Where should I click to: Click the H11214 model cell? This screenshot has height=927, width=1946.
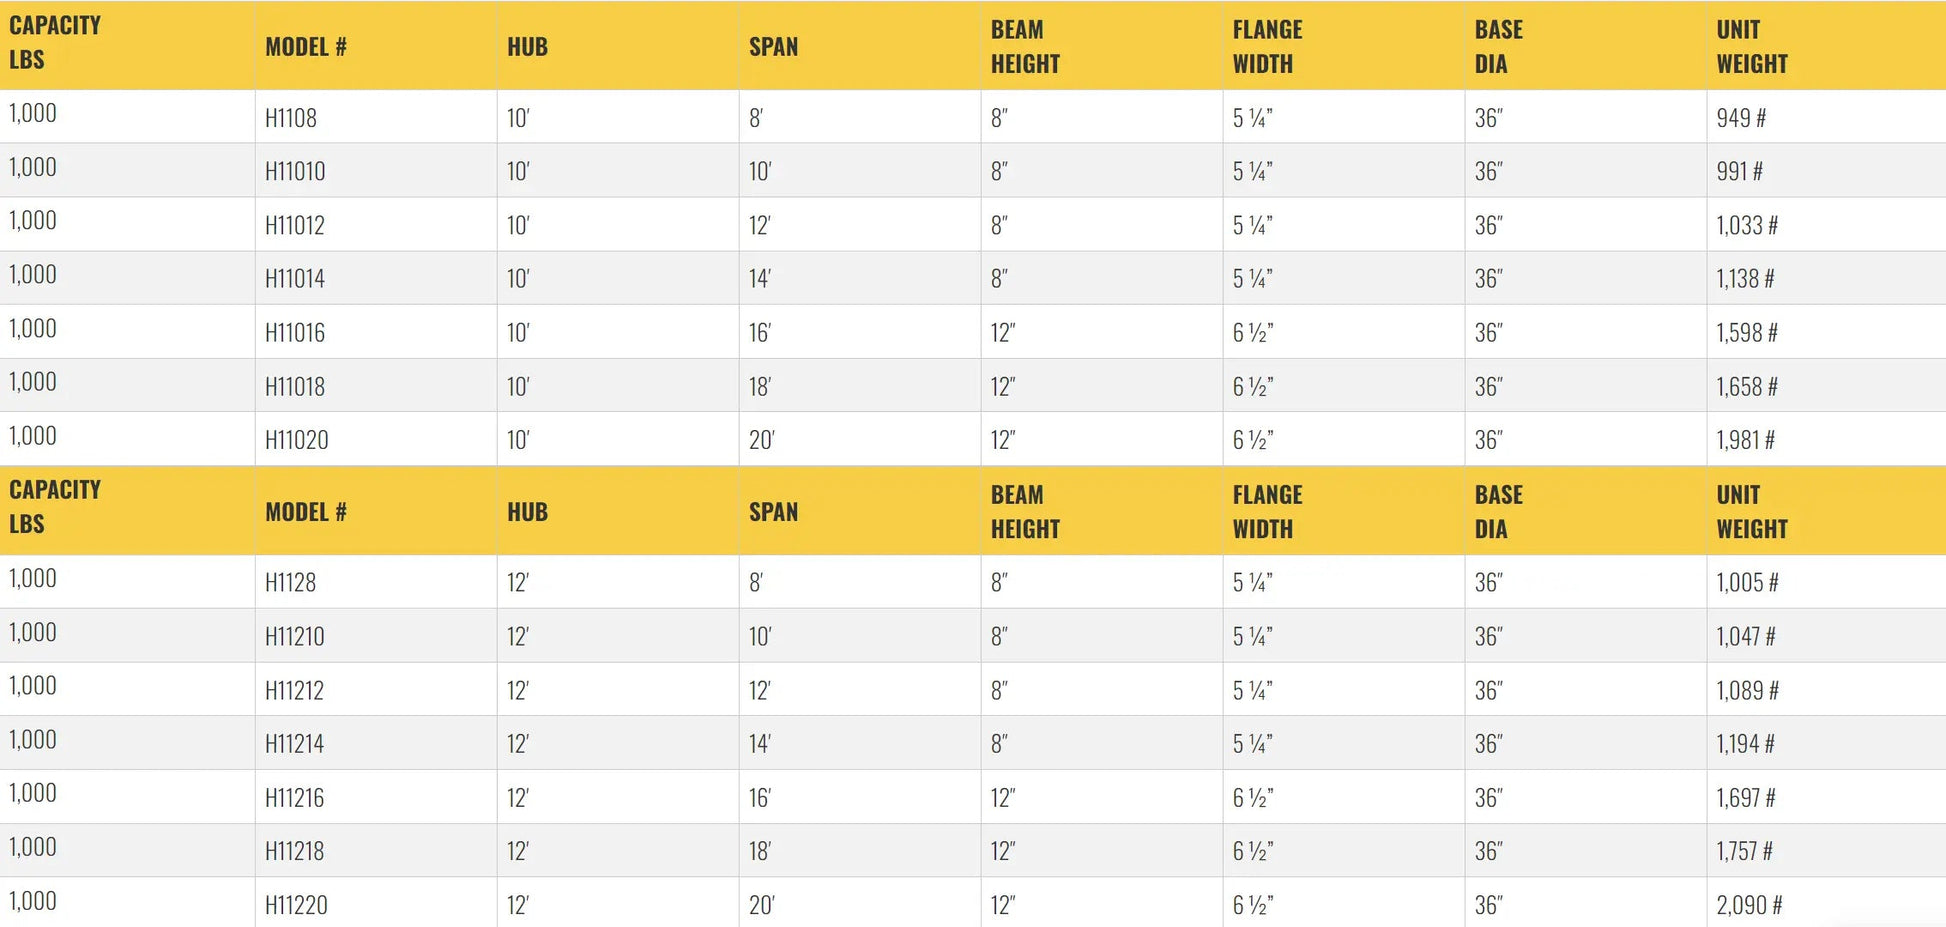tap(295, 744)
